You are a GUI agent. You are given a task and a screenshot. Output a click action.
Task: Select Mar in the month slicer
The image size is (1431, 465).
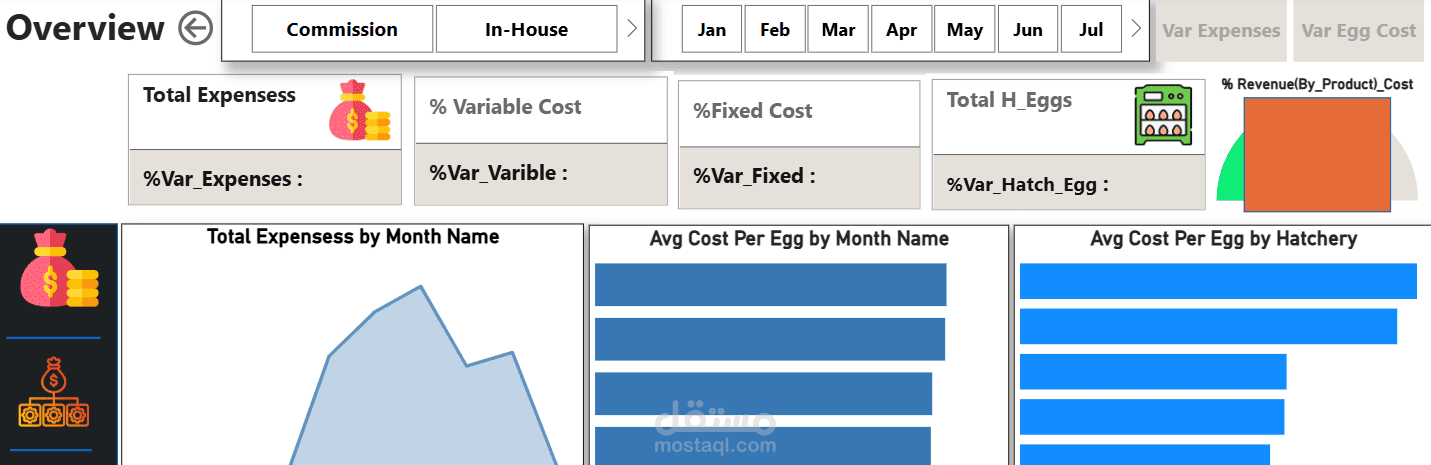(x=838, y=30)
